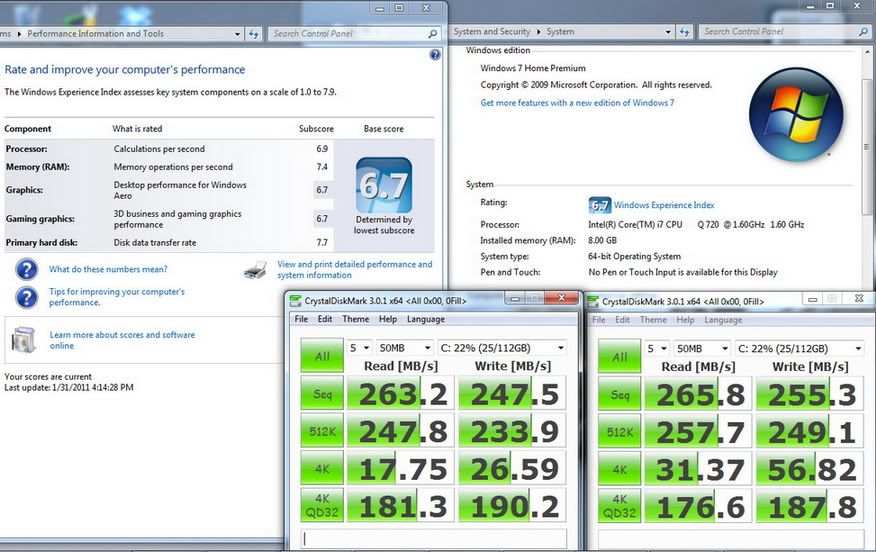Run Seq test in right CrystalDiskMark window
Screen dimensions: 876x552
pyautogui.click(x=619, y=394)
